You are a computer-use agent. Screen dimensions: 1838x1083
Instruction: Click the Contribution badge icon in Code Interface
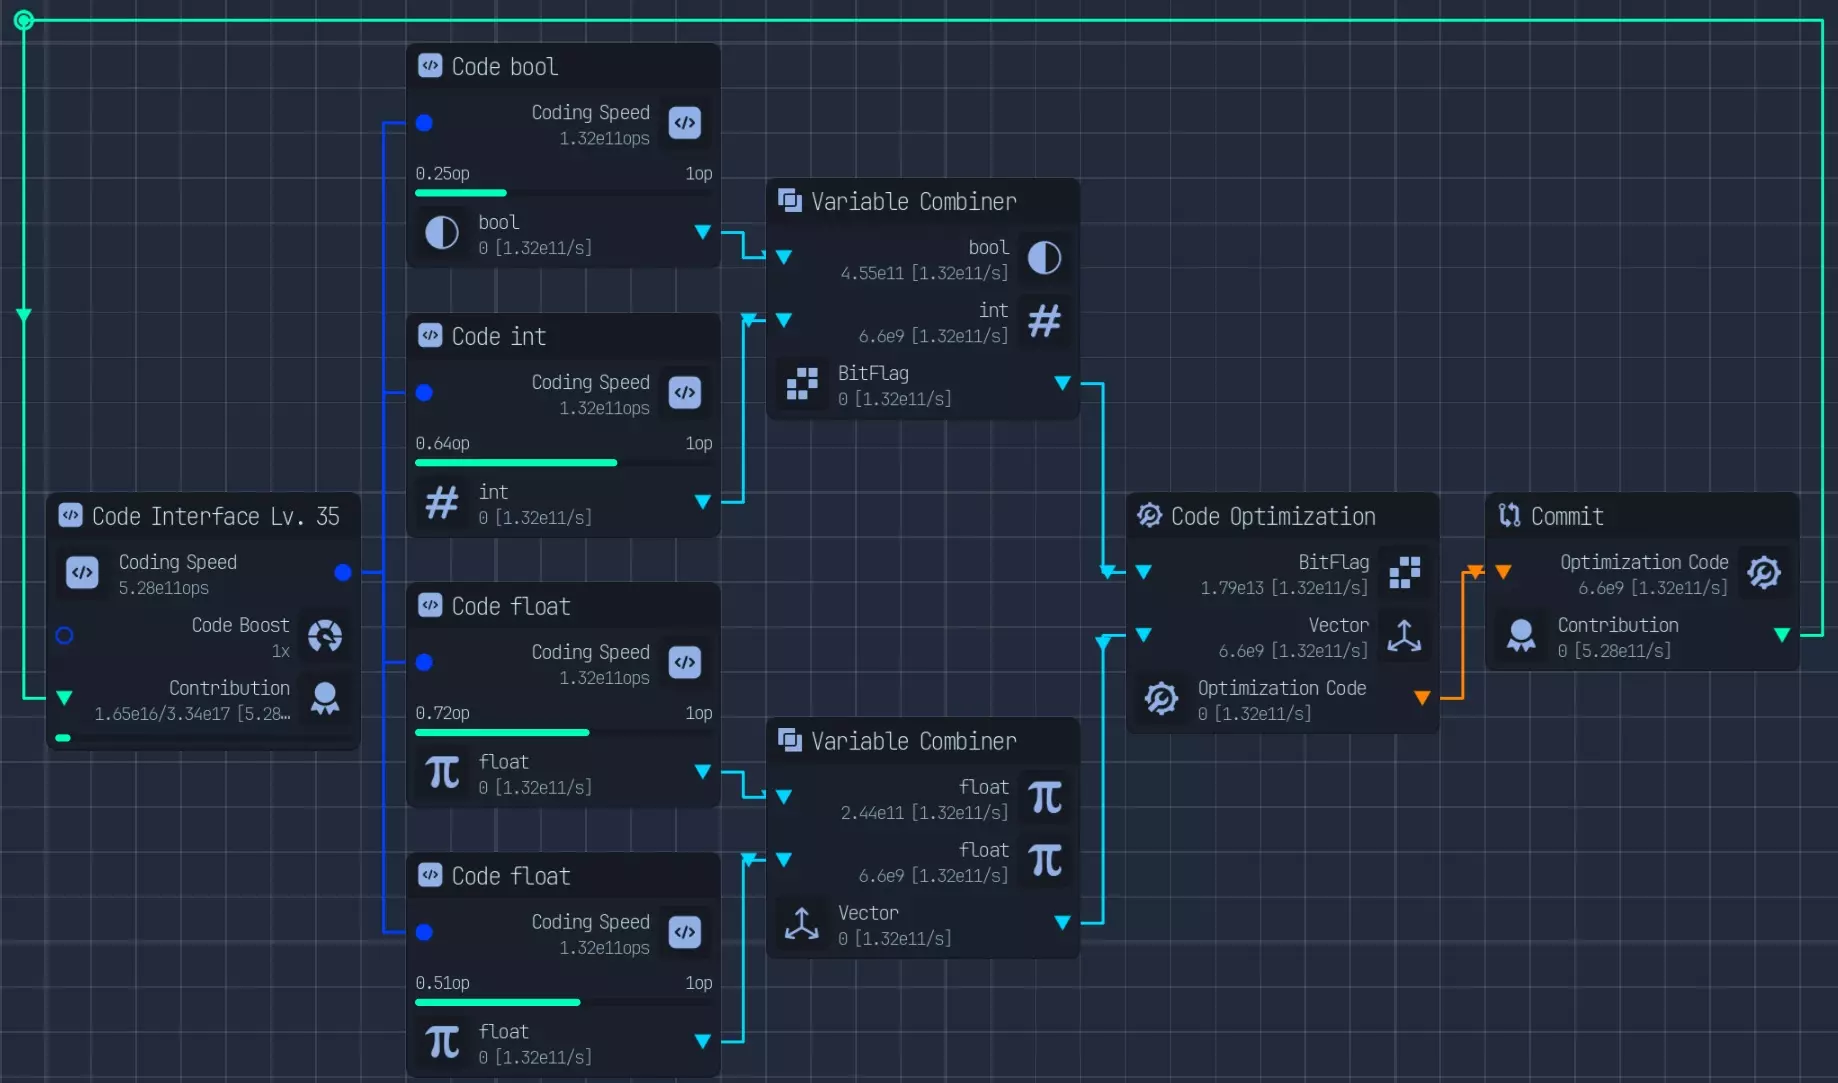point(325,698)
